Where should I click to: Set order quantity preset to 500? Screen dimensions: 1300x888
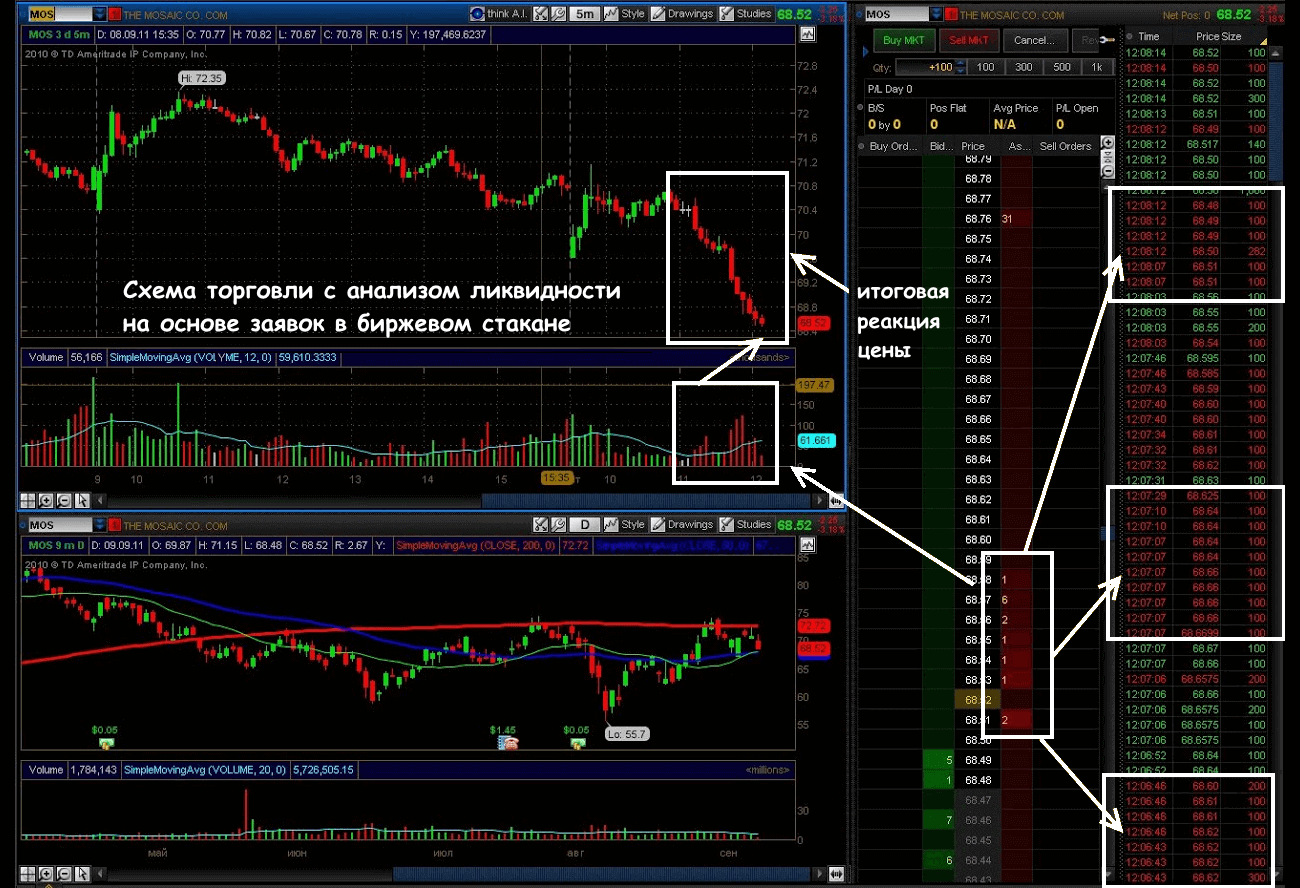pos(1061,67)
